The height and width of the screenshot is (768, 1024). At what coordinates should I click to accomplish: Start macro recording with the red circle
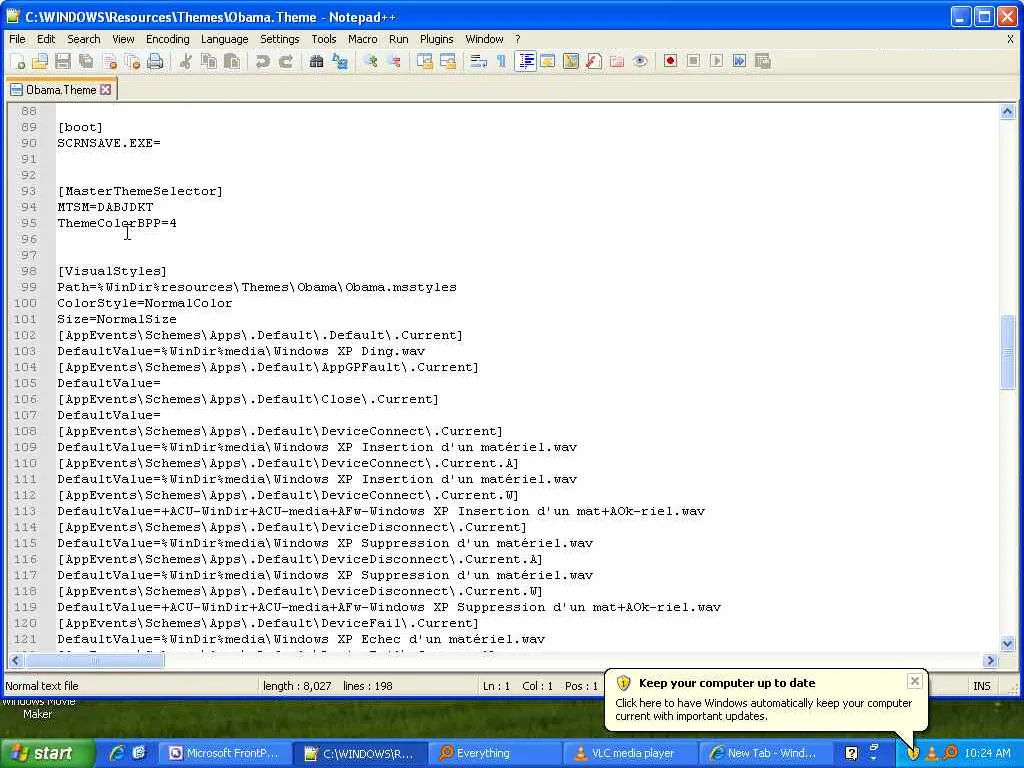point(670,61)
